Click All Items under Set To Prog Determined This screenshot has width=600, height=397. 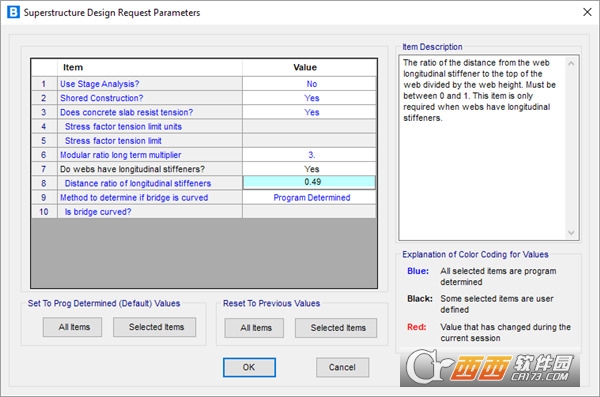point(72,327)
